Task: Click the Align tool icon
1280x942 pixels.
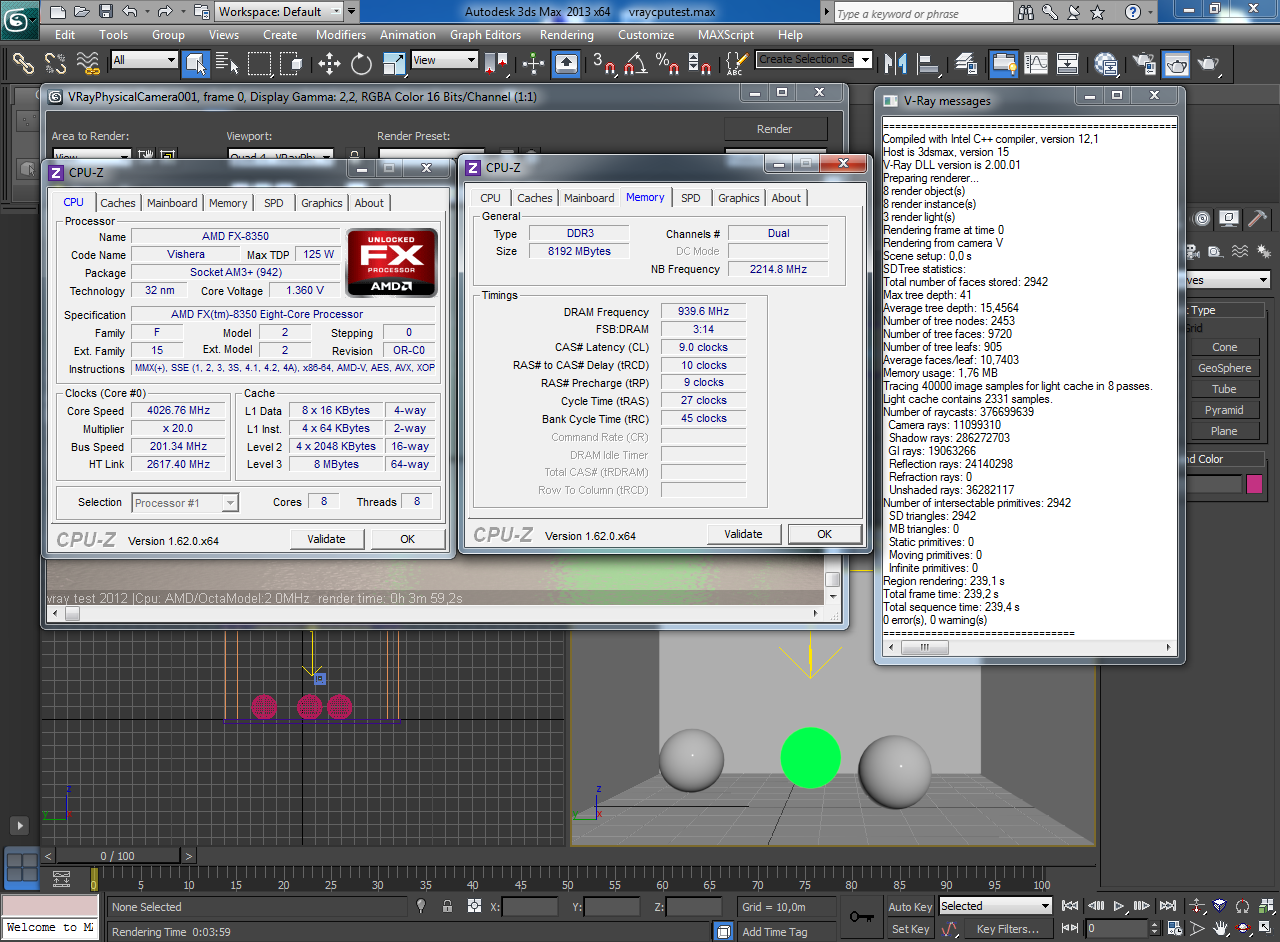Action: tap(929, 63)
